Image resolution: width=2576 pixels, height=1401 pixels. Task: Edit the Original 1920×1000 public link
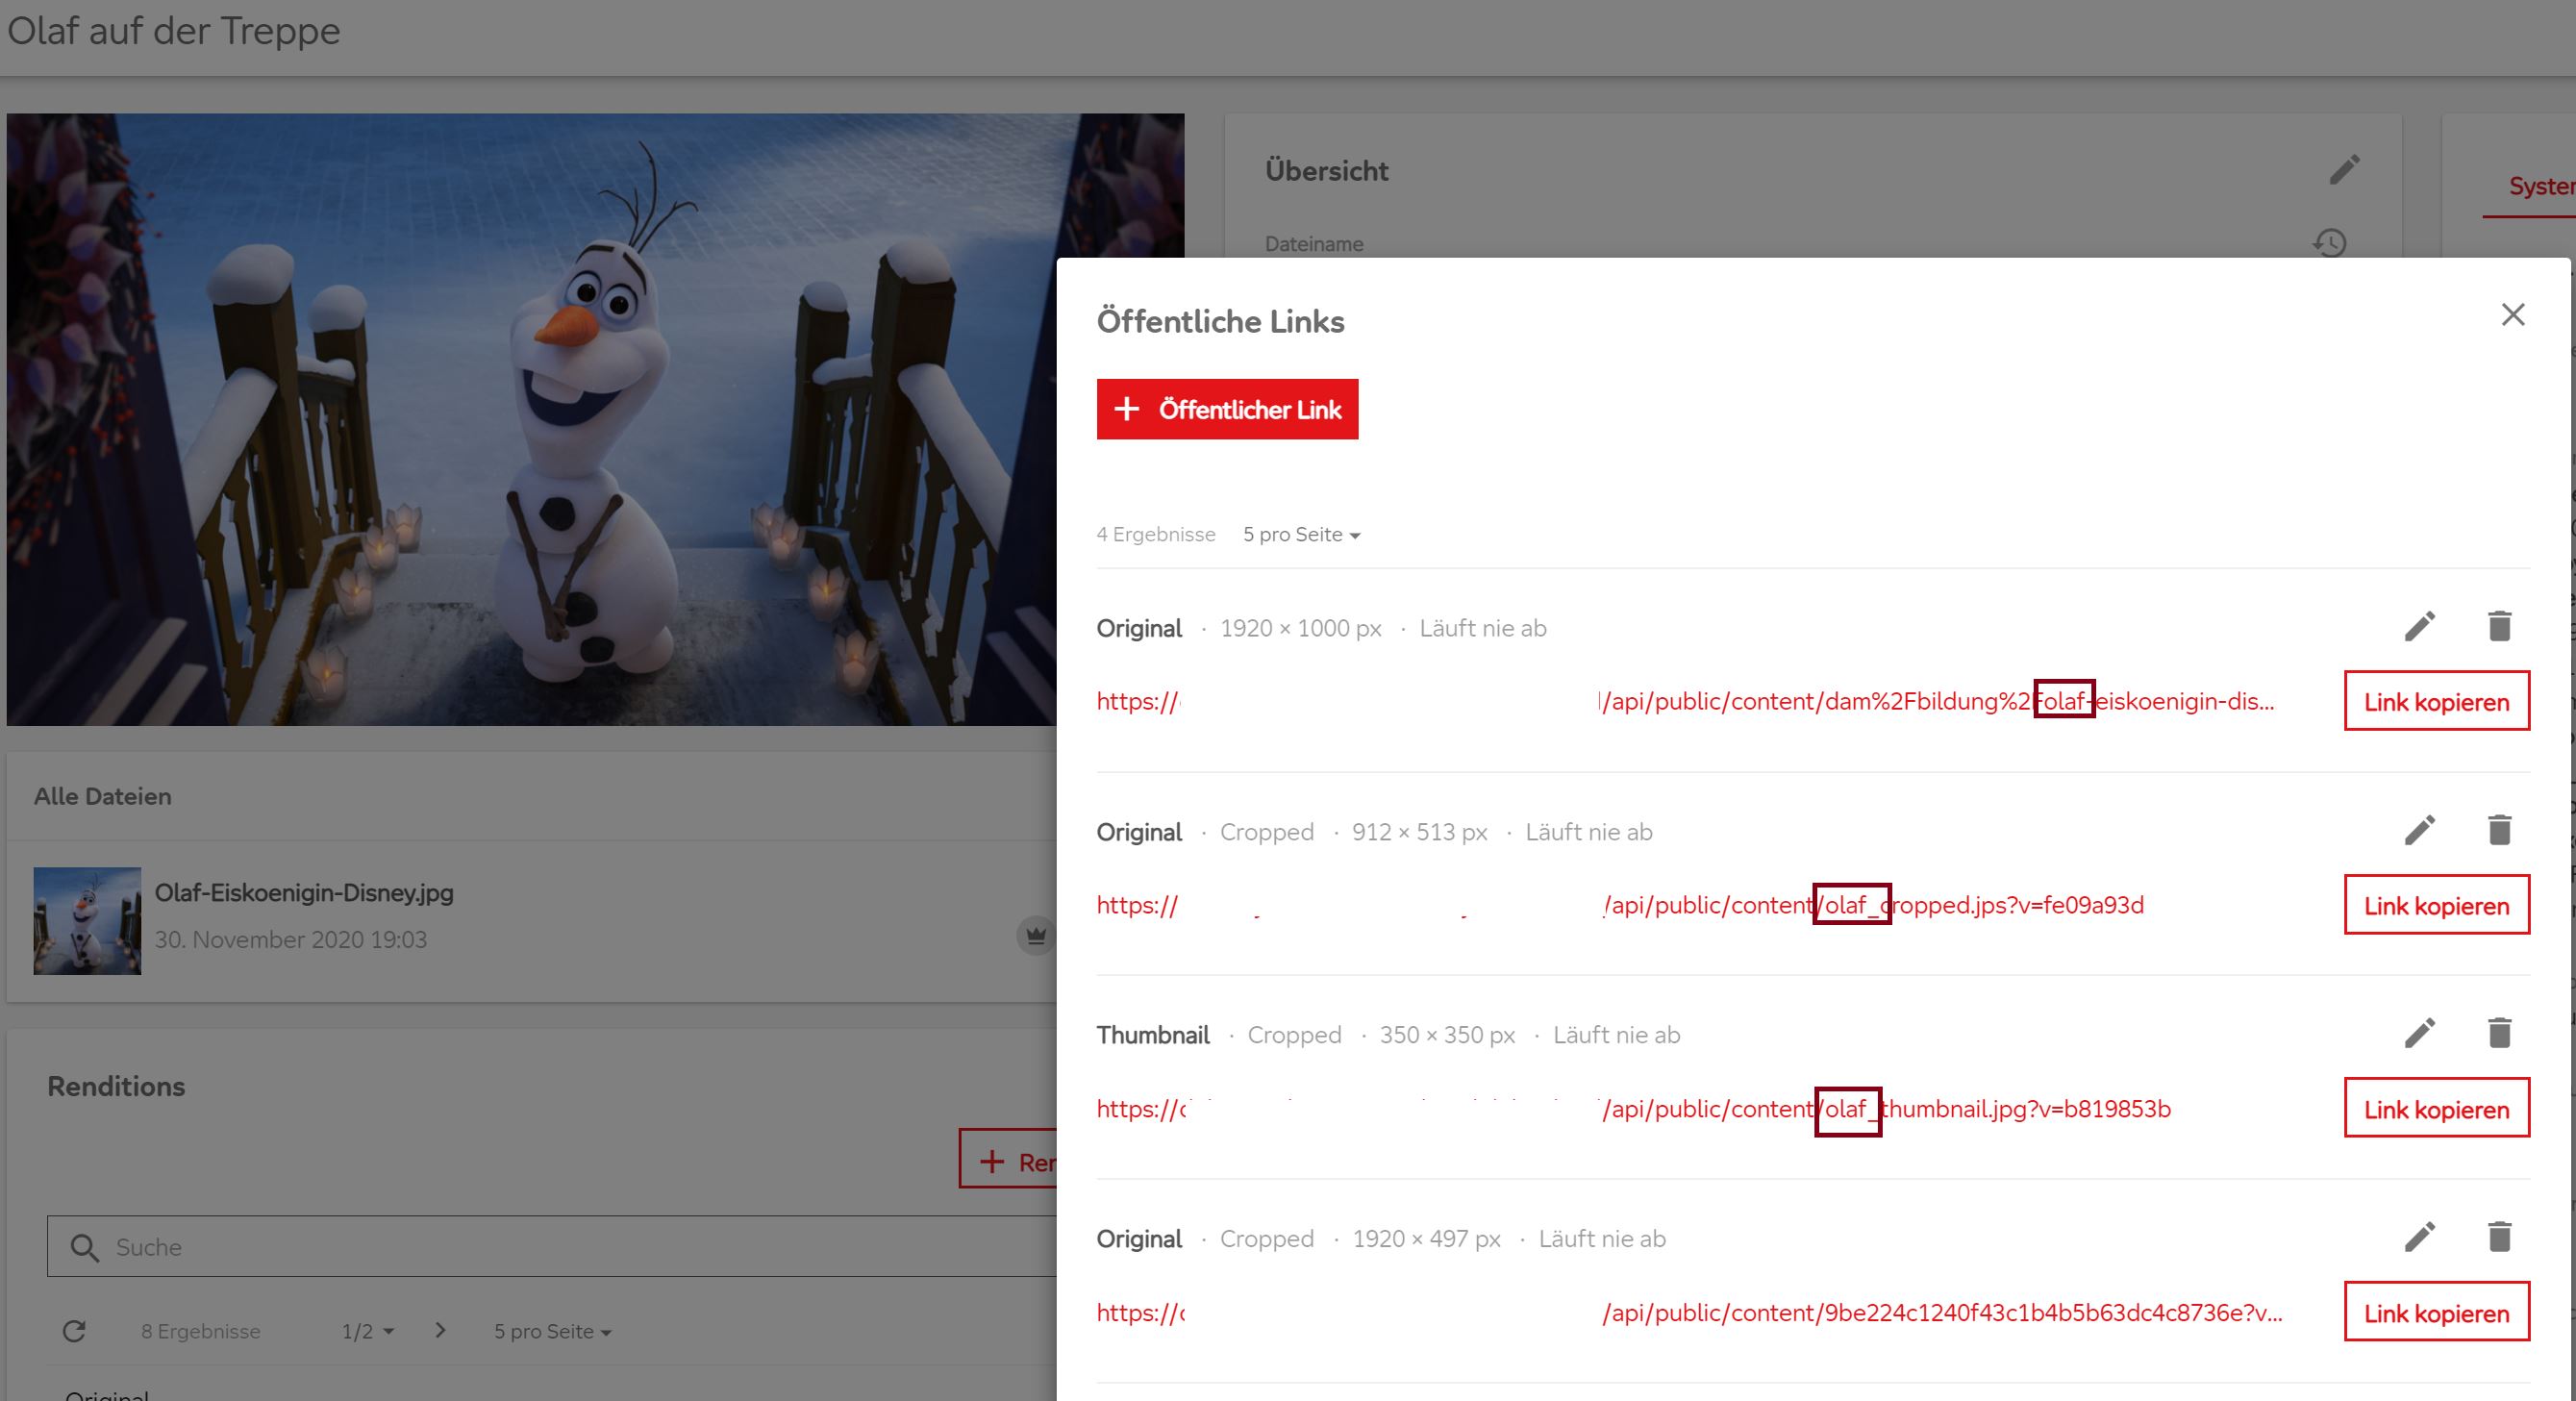pos(2420,627)
